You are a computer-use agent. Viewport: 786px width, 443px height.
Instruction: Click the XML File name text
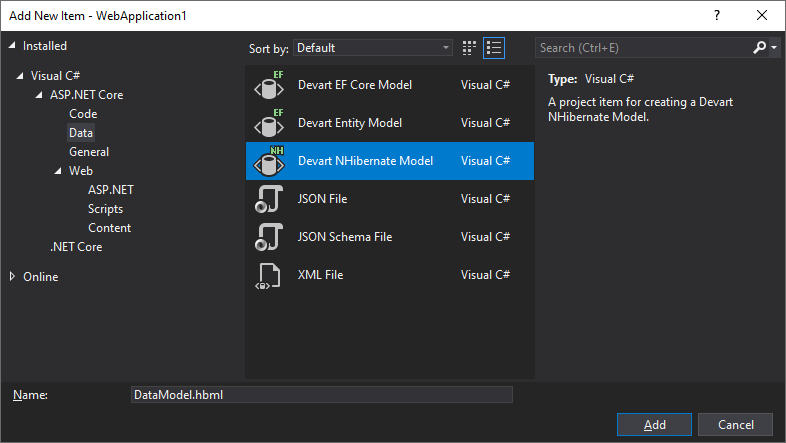[320, 275]
